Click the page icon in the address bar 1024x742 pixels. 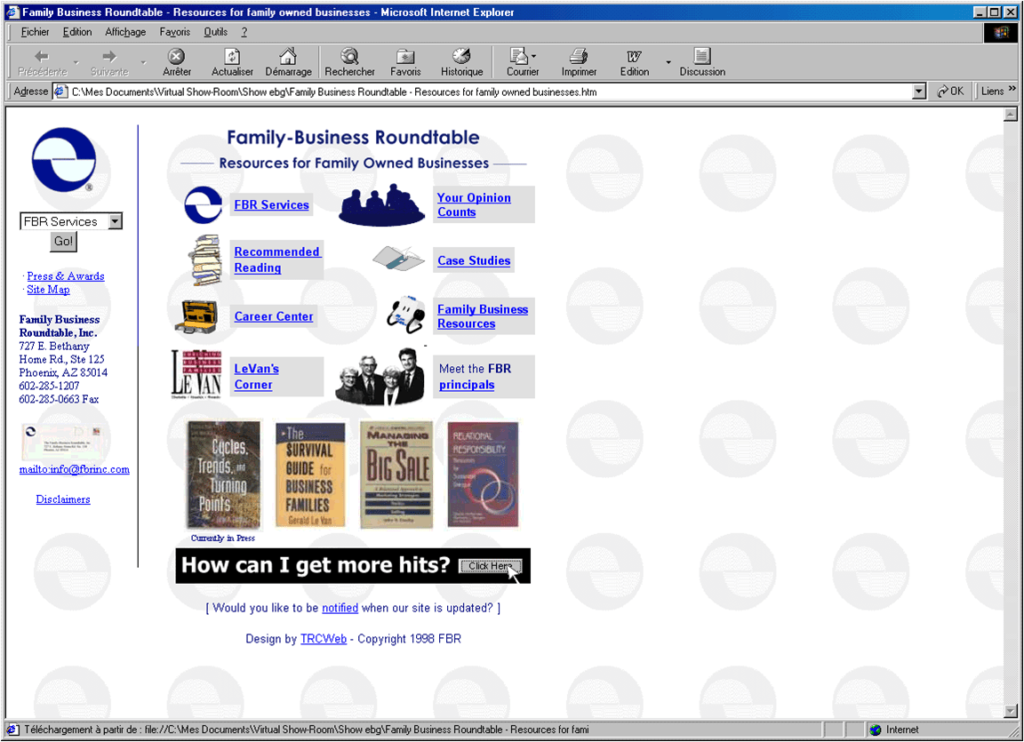click(x=60, y=91)
